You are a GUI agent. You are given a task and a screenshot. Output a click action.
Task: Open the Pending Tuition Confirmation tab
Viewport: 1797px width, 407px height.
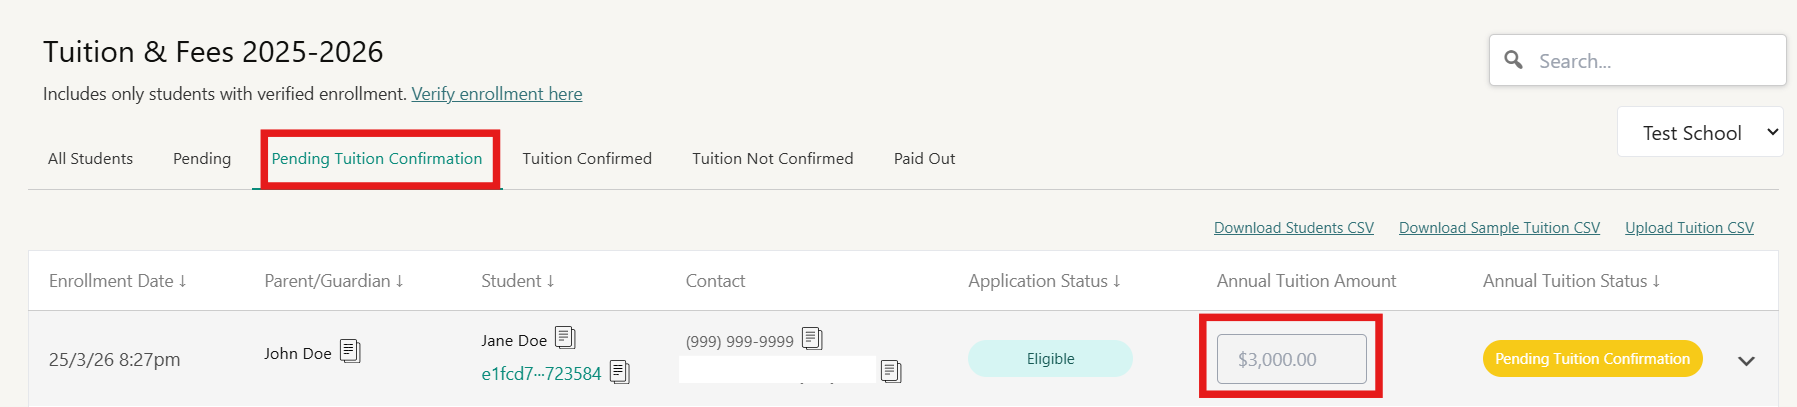point(377,159)
